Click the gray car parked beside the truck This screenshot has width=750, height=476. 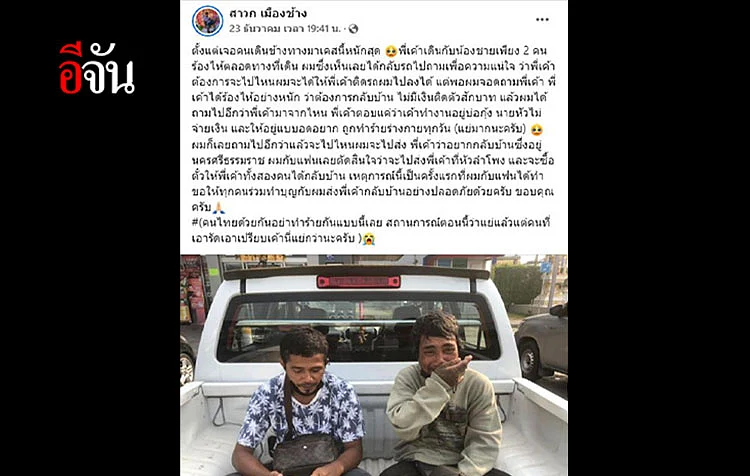click(542, 341)
